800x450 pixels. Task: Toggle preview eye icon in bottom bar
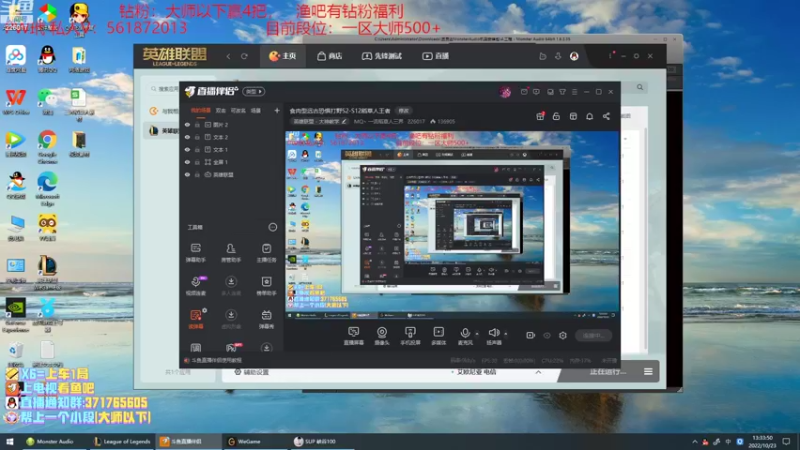[546, 335]
